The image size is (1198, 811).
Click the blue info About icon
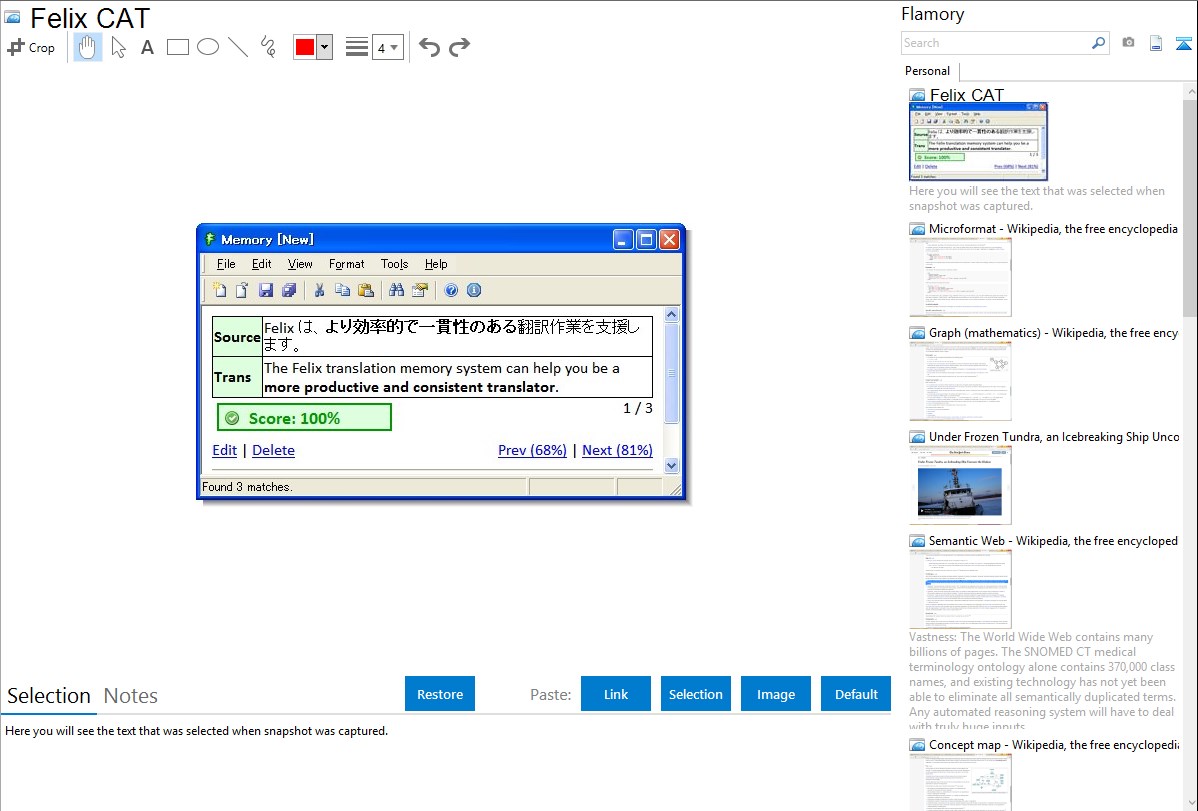click(474, 290)
